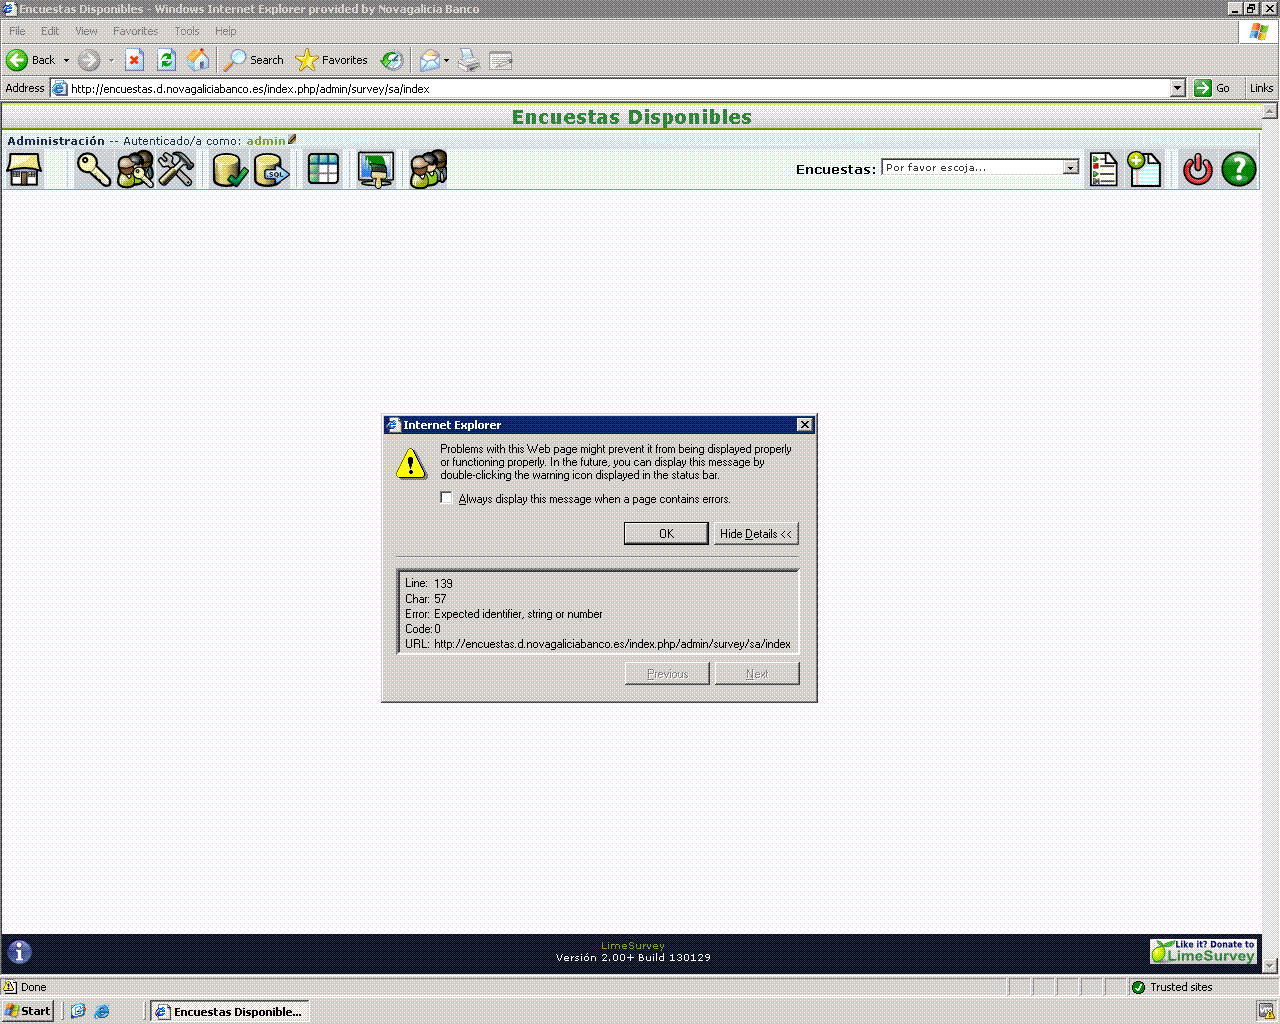The width and height of the screenshot is (1280, 1024).
Task: Open the Edit menu
Action: [50, 31]
